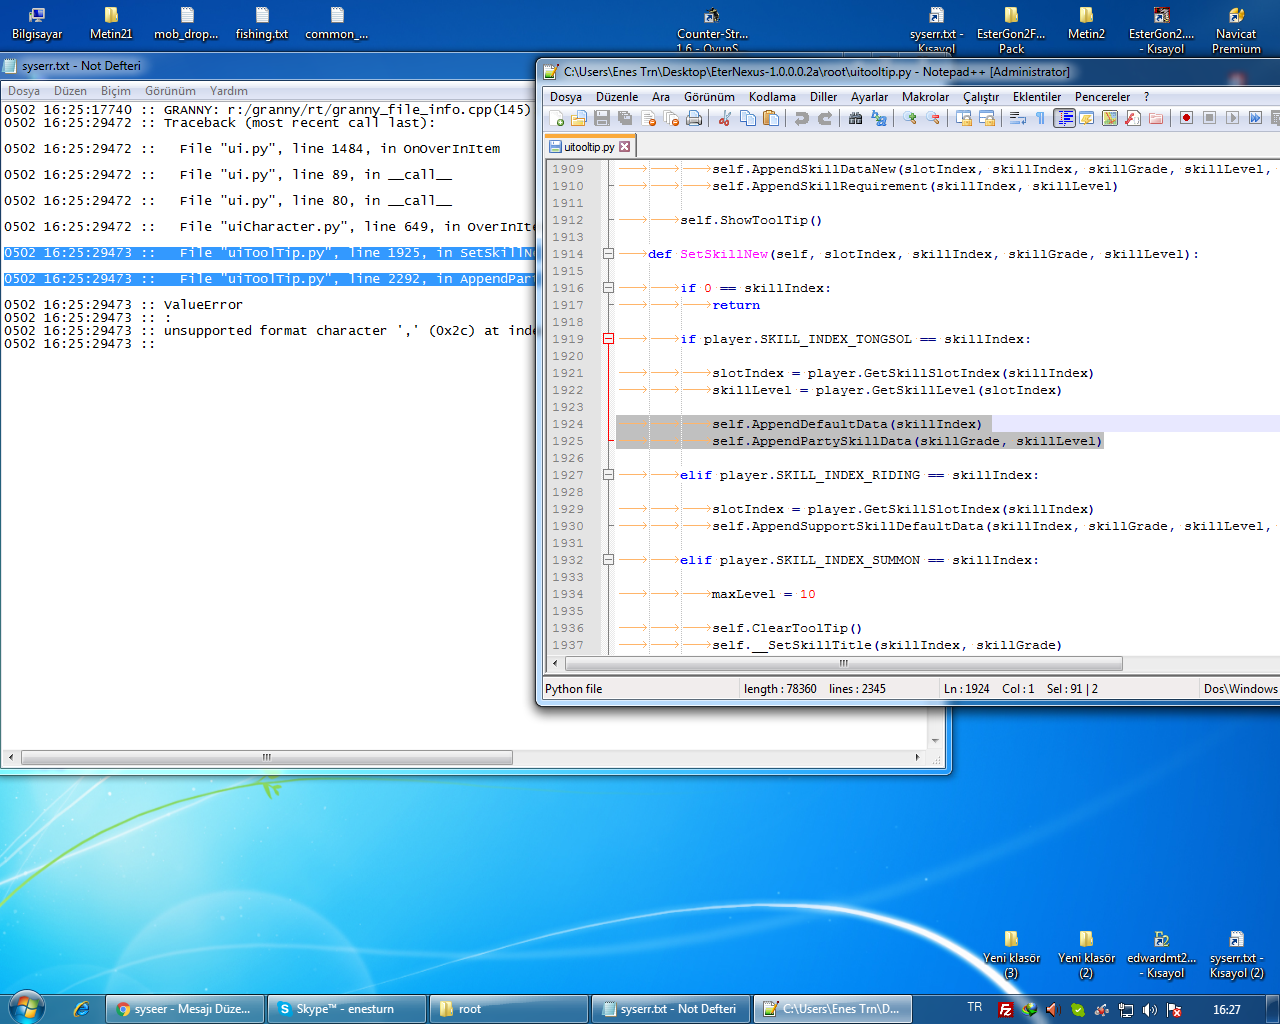Open Folder as Workspace toolbar icon
The image size is (1280, 1024).
pyautogui.click(x=1156, y=118)
